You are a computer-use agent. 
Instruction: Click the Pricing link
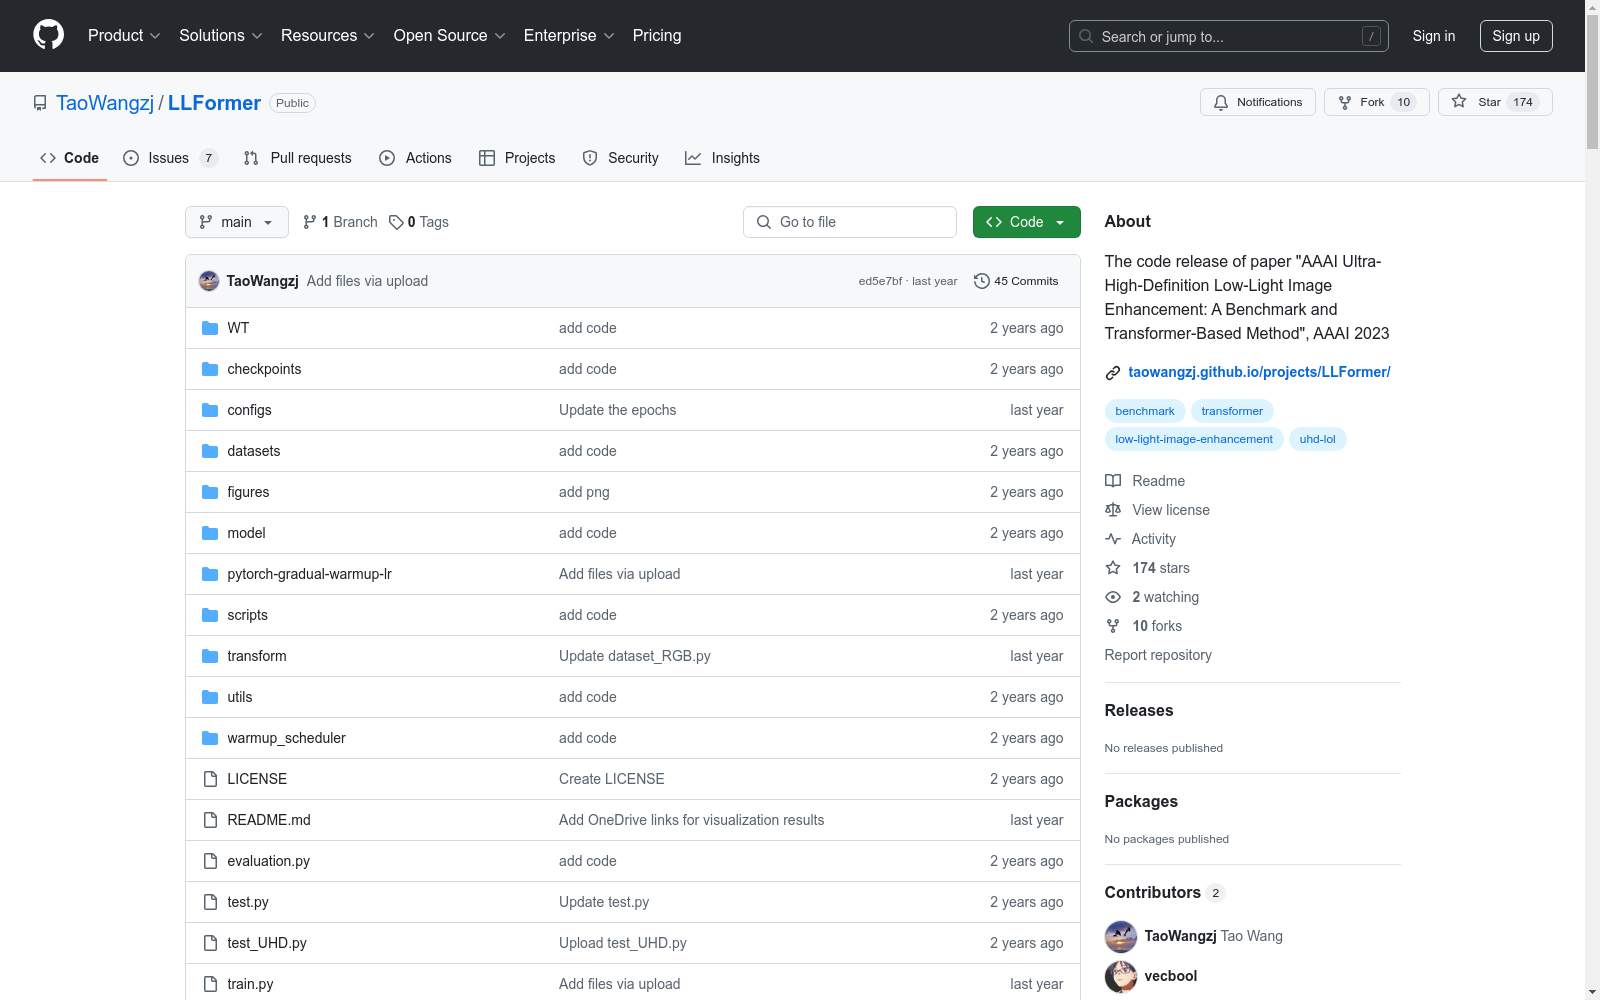(x=657, y=35)
